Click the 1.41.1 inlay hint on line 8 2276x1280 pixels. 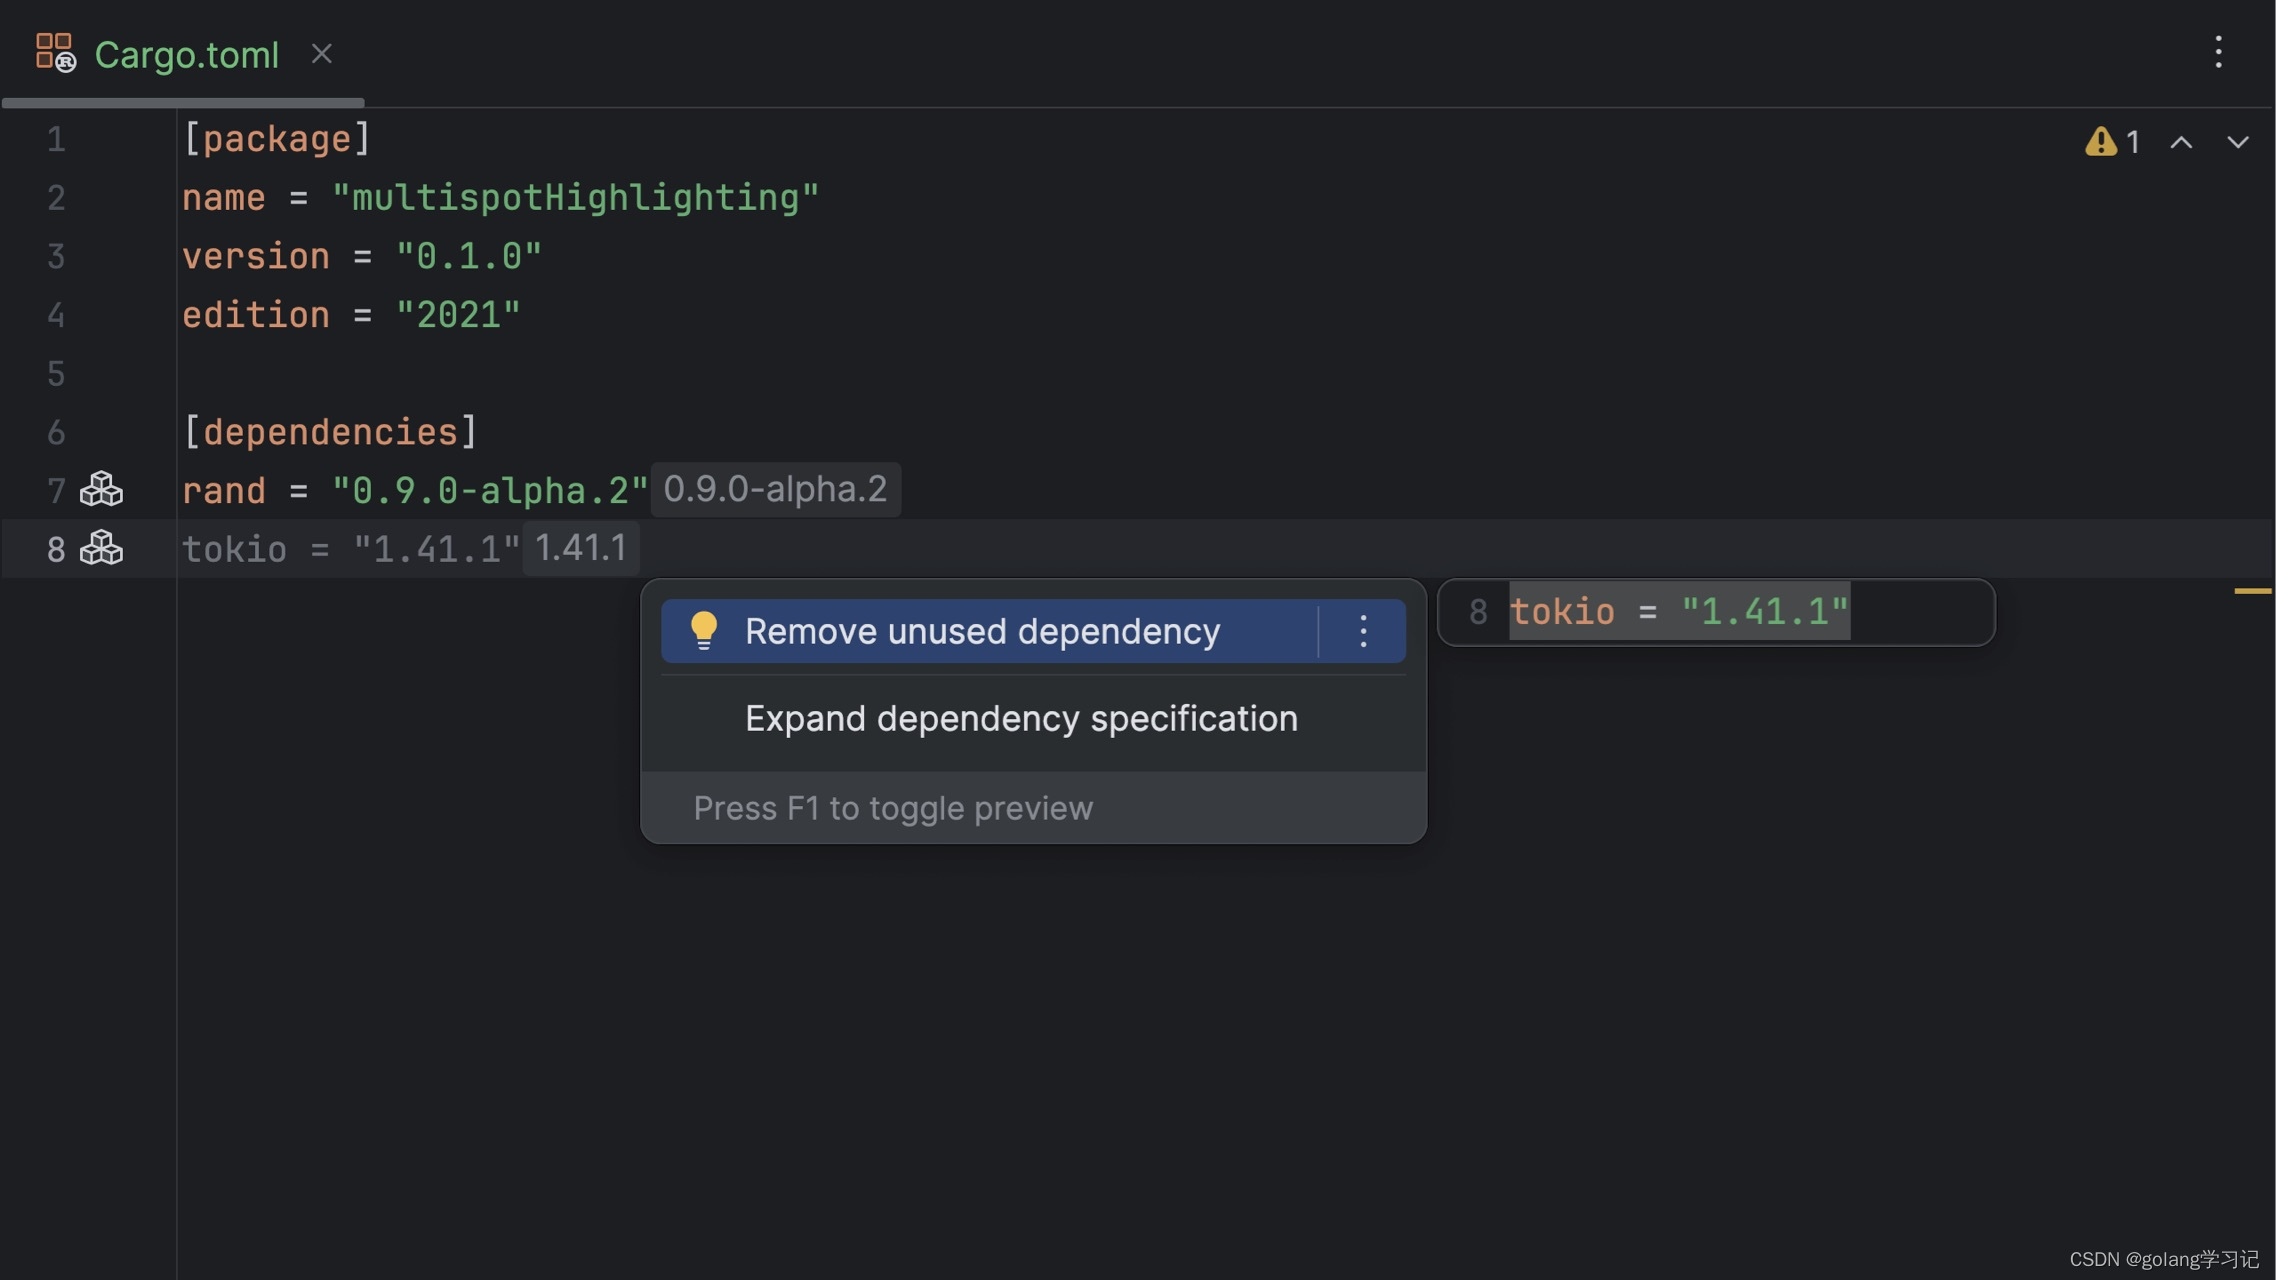580,547
